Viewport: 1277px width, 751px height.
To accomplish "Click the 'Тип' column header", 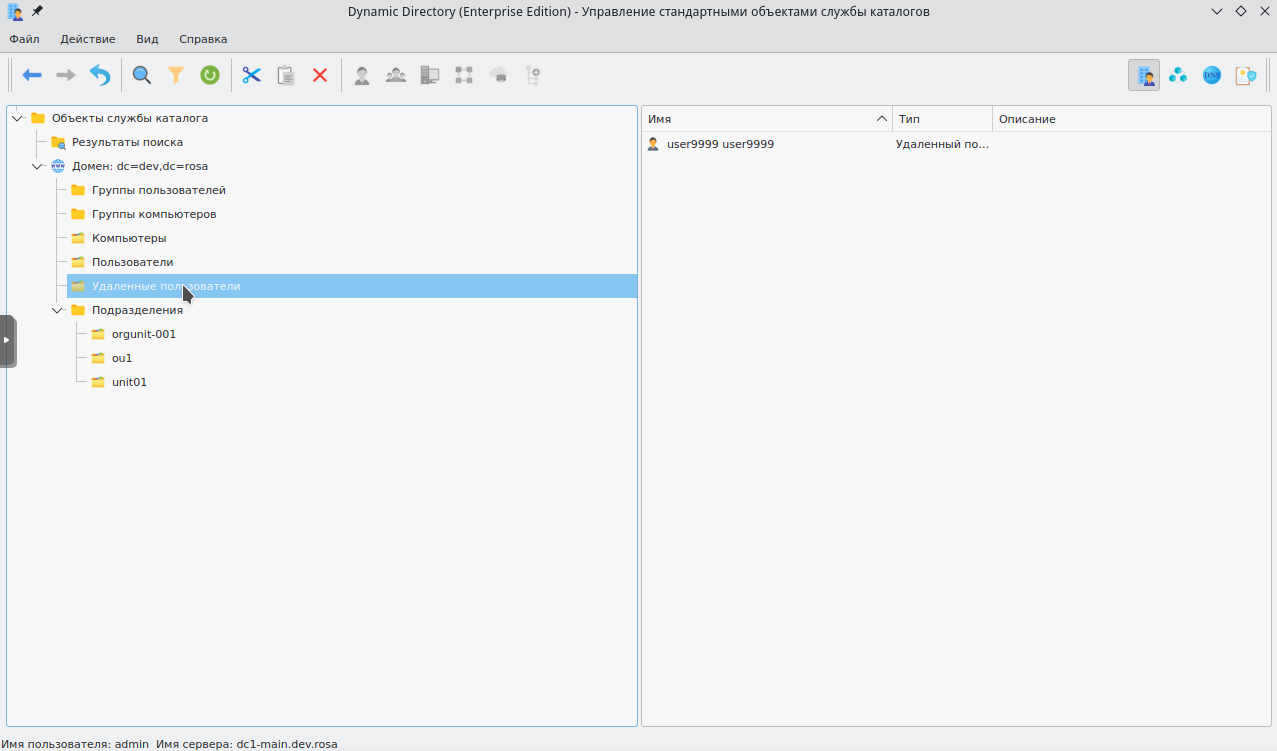I will (940, 119).
